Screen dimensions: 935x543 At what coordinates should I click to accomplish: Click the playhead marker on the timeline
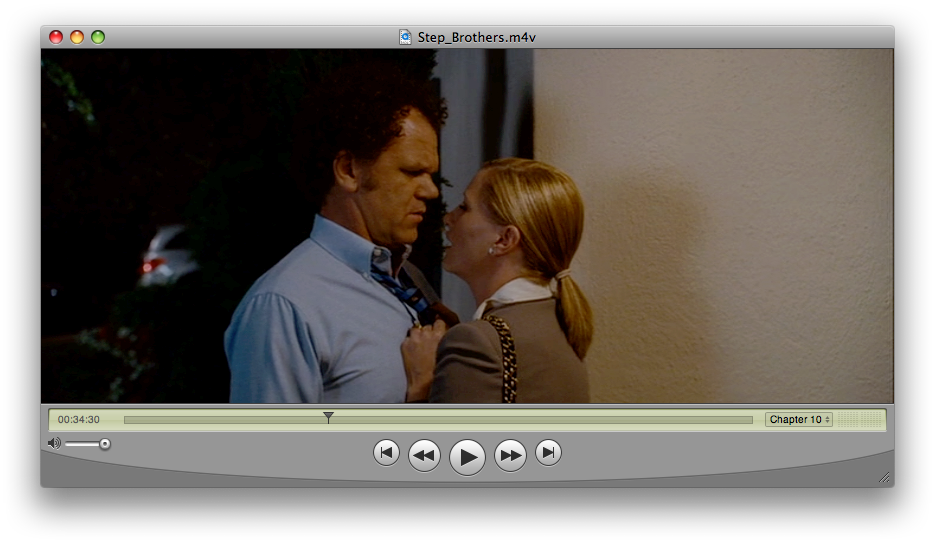[x=328, y=417]
